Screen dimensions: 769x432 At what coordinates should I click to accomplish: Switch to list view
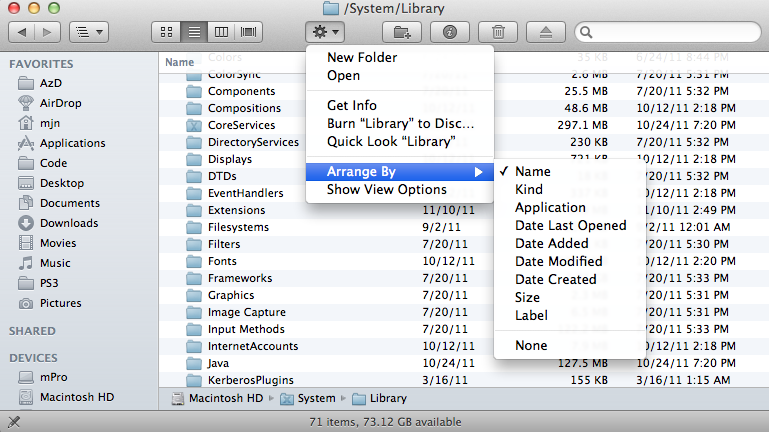194,32
